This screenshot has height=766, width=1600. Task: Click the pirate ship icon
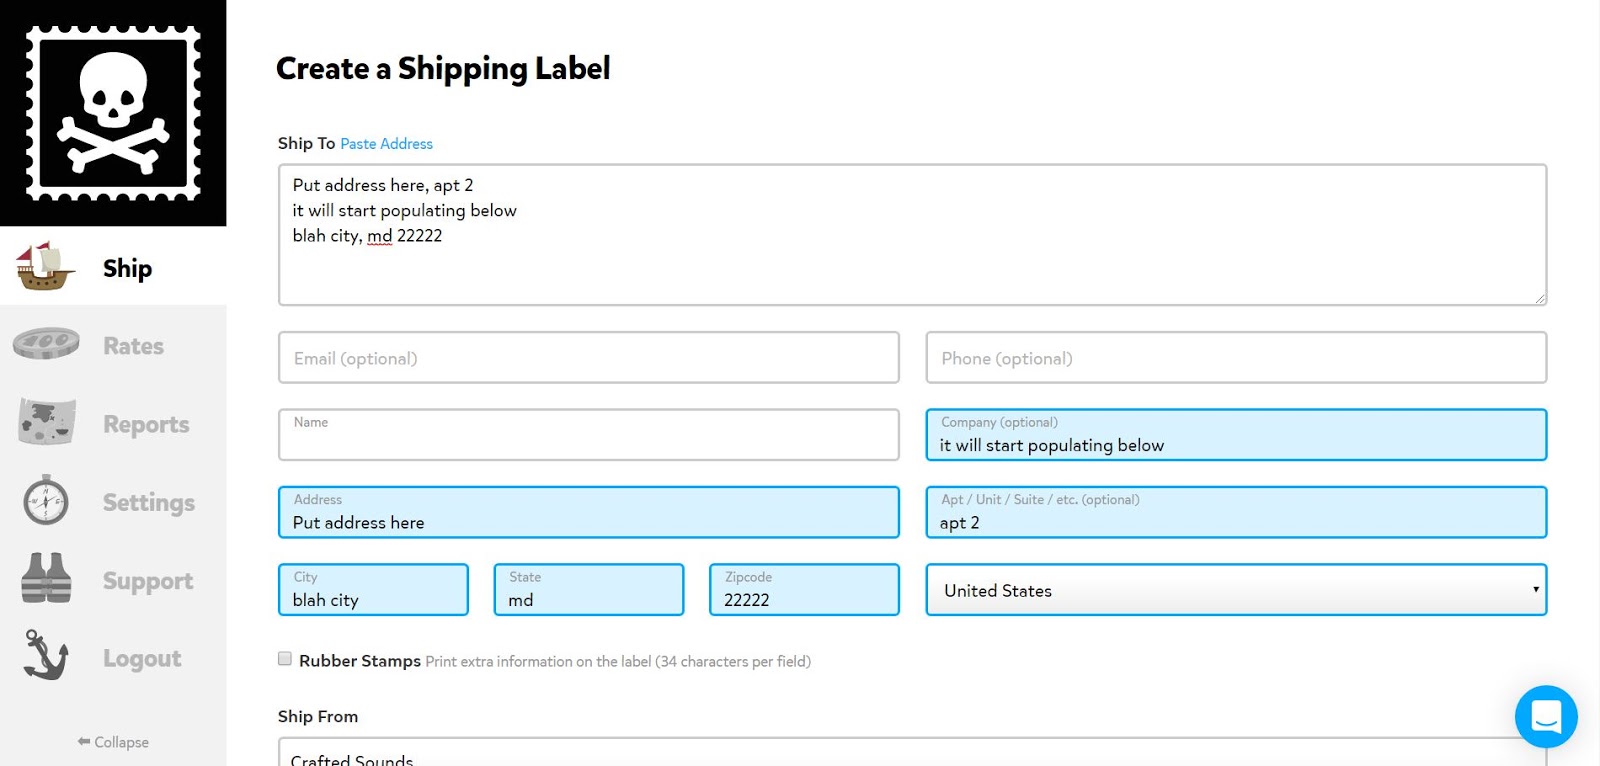point(45,267)
